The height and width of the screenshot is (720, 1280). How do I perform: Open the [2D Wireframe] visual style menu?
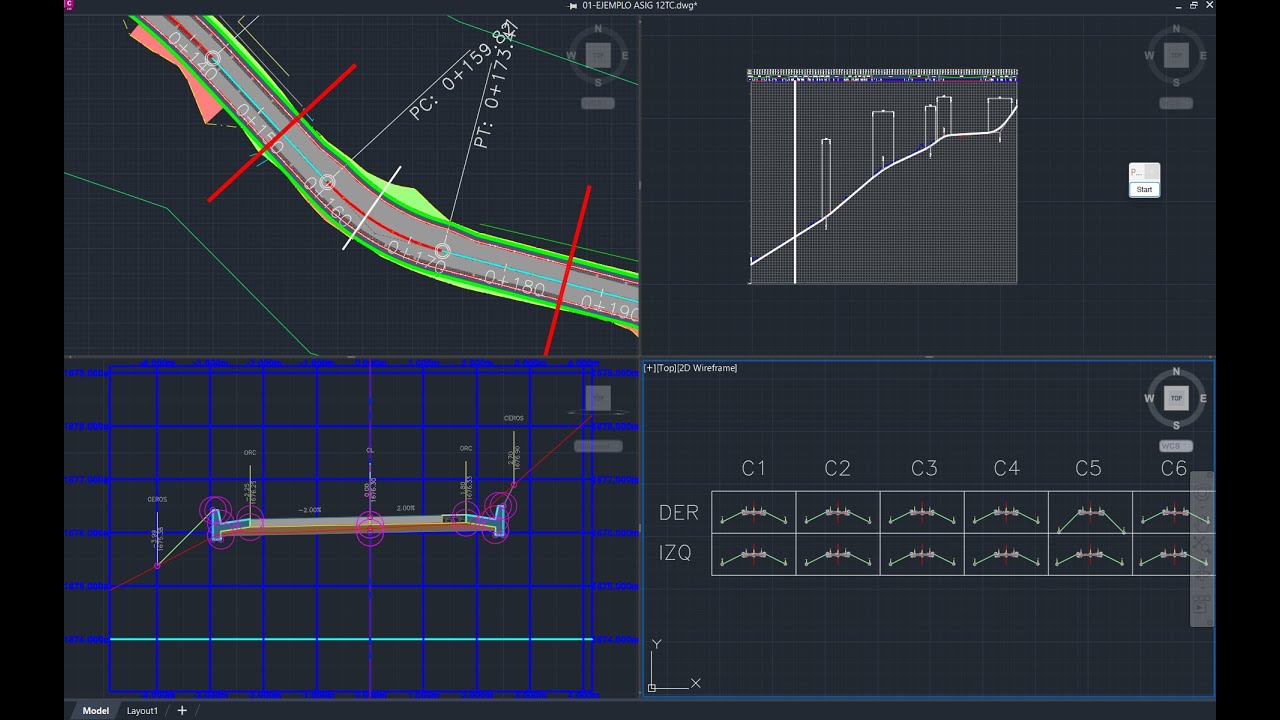tap(708, 368)
